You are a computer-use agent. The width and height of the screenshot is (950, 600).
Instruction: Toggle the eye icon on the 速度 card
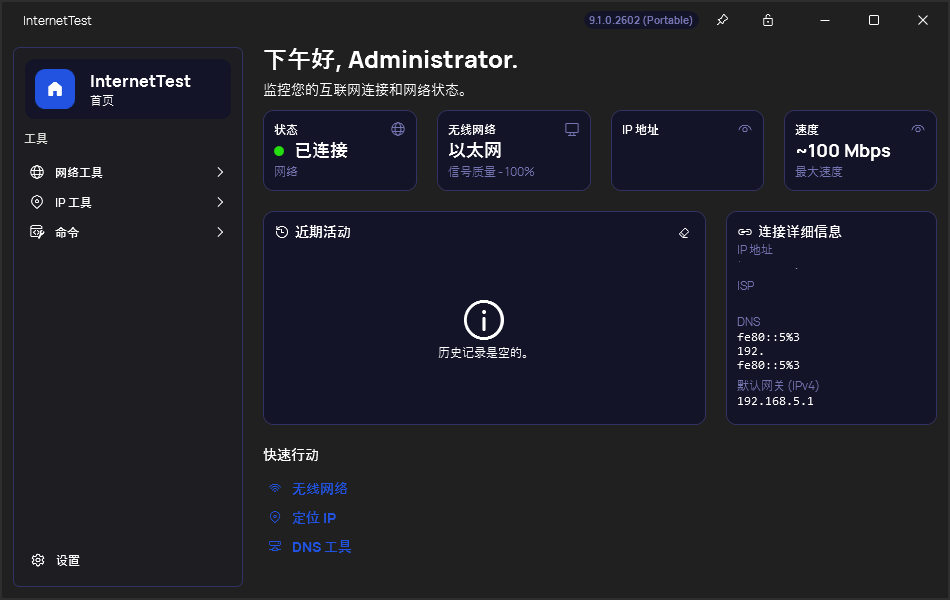[x=918, y=129]
